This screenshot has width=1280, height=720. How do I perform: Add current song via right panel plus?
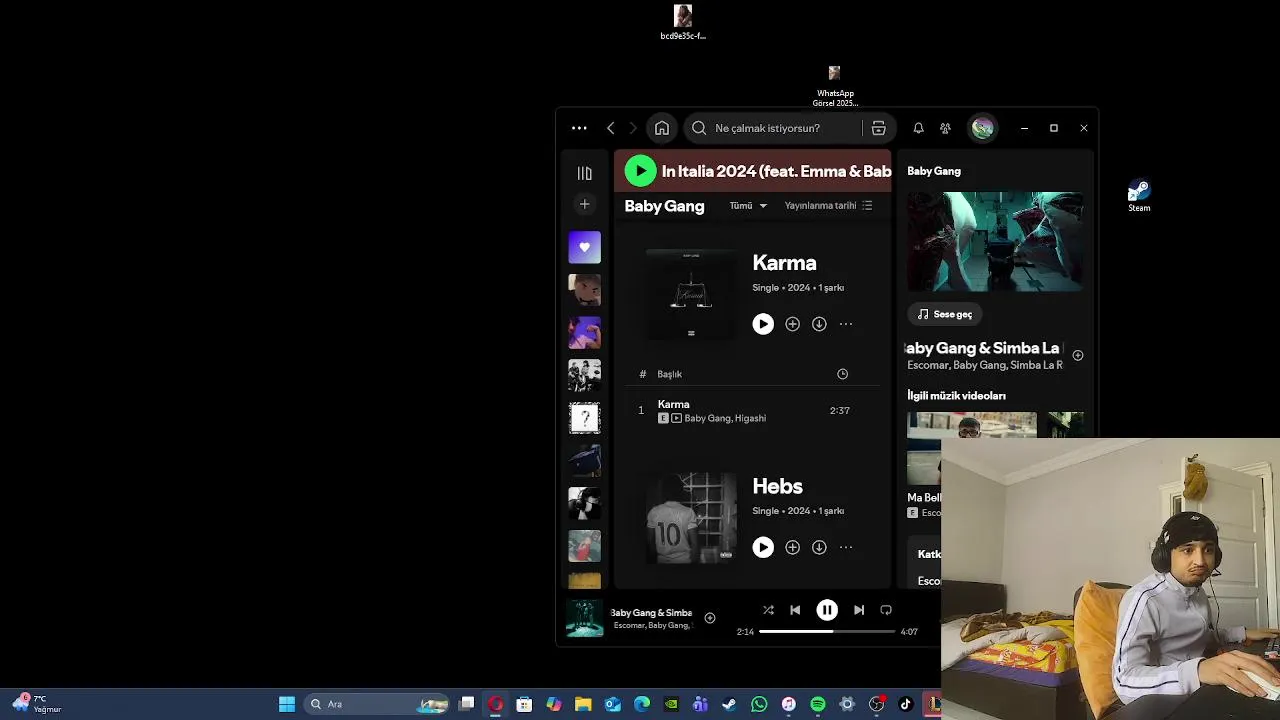[x=1077, y=355]
